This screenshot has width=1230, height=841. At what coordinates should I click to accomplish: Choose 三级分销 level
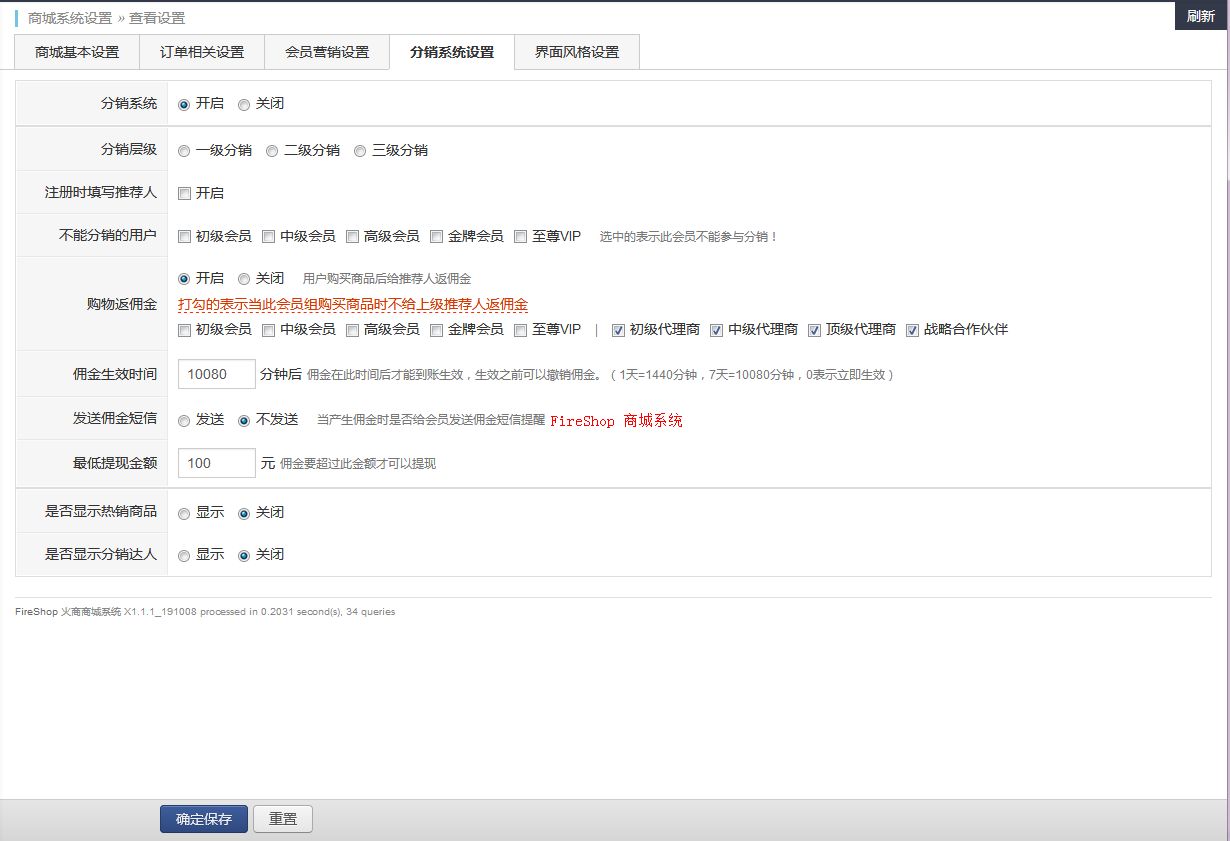(360, 151)
